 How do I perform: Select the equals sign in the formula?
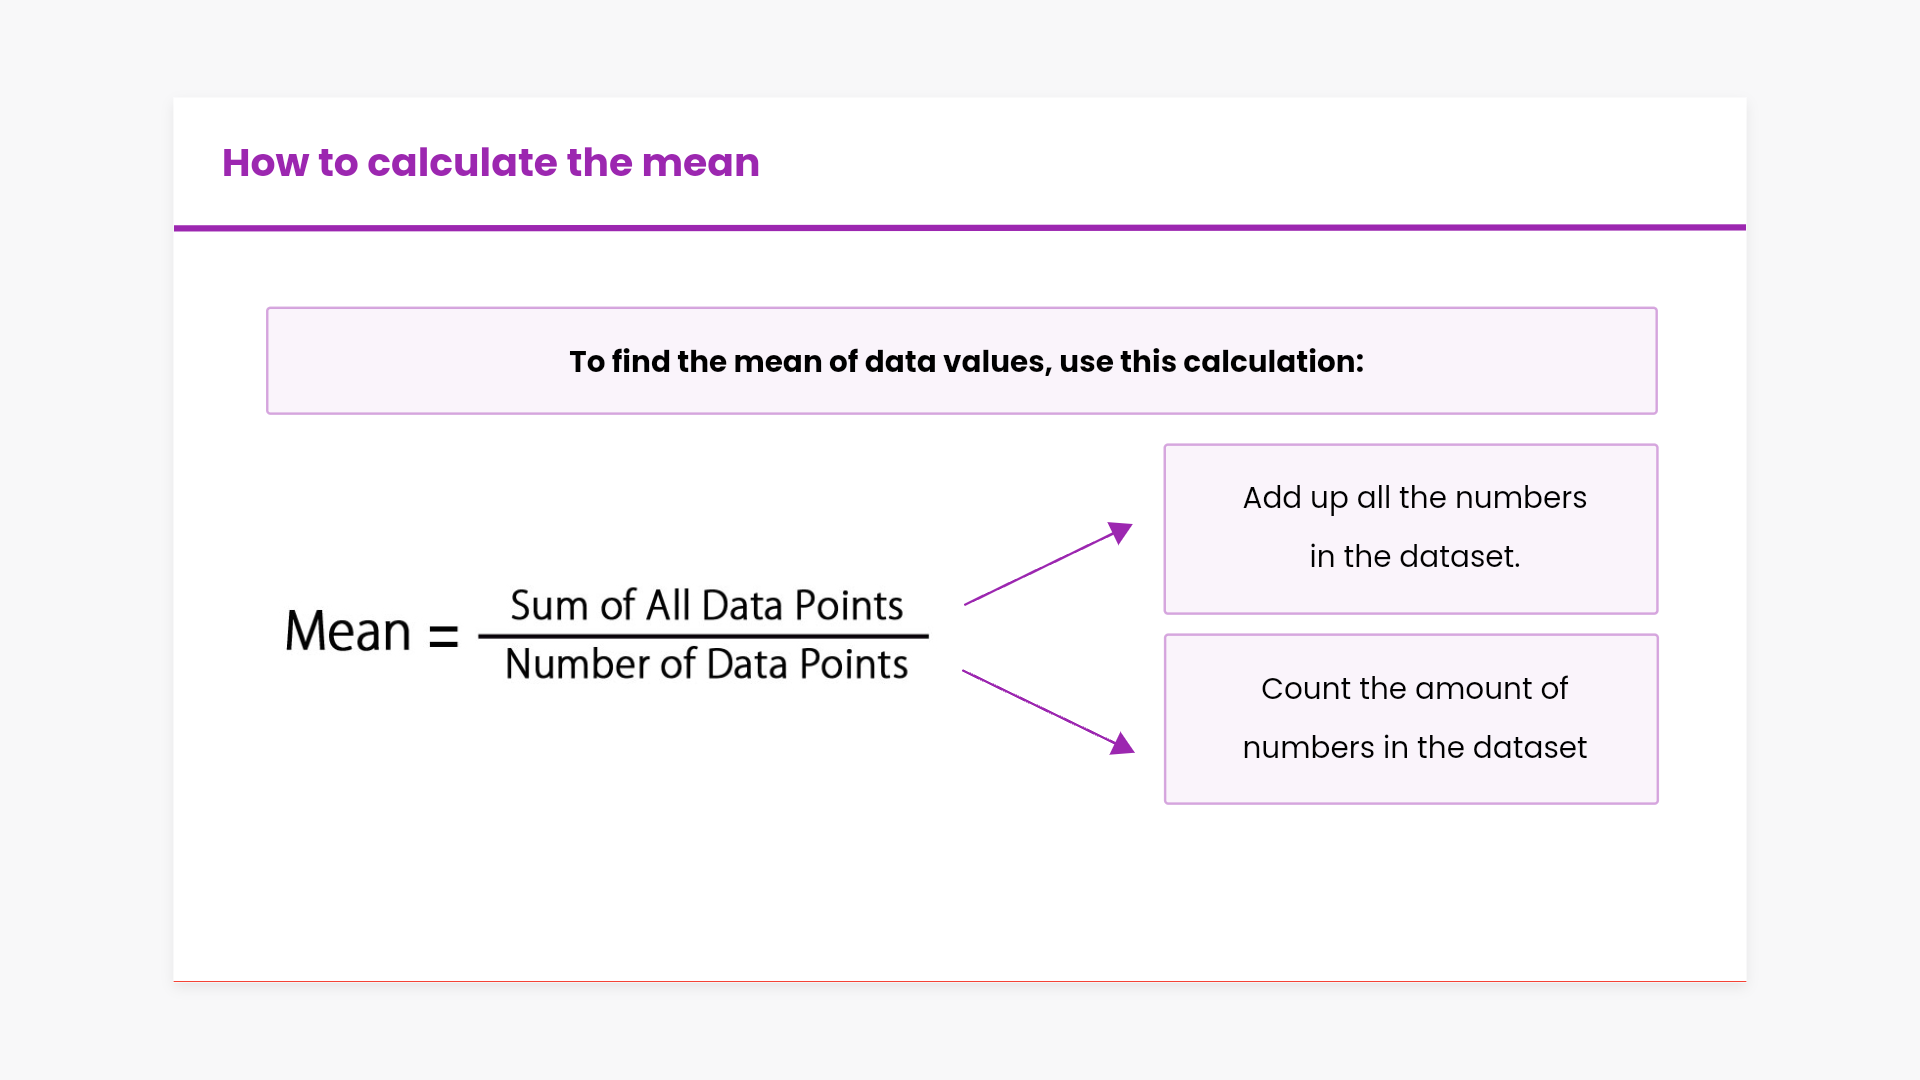point(443,635)
